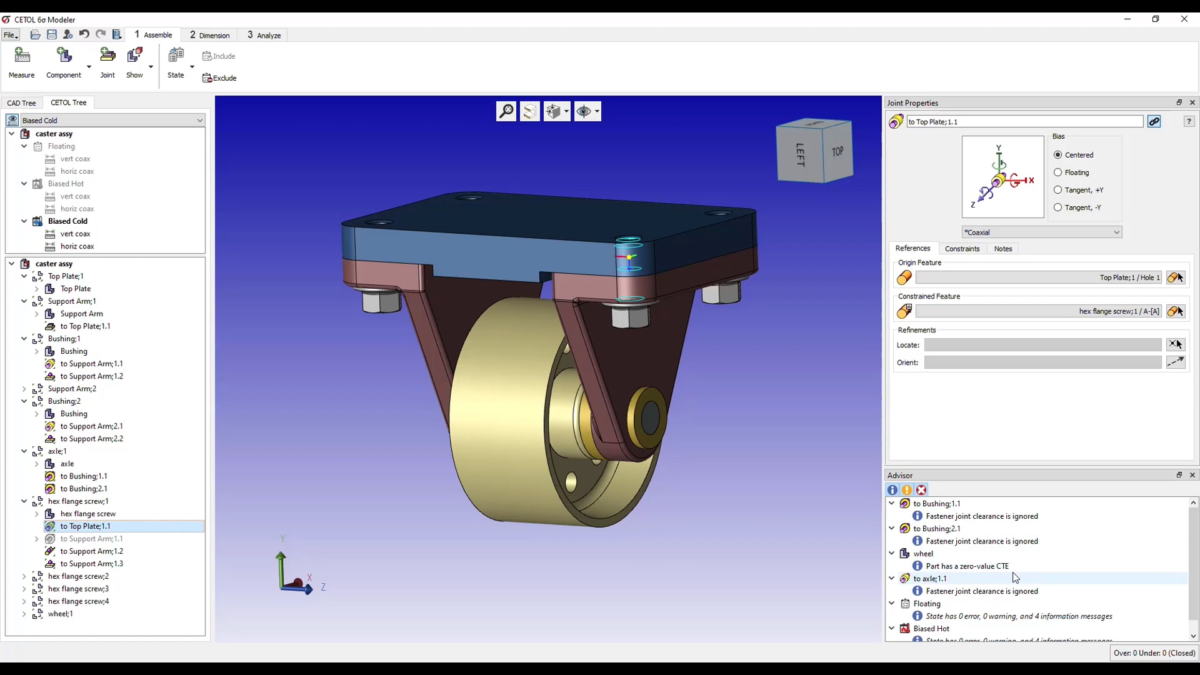Click 'Over: 0 Under: 0 (Closed)' status
Image resolution: width=1200 pixels, height=675 pixels.
1153,653
